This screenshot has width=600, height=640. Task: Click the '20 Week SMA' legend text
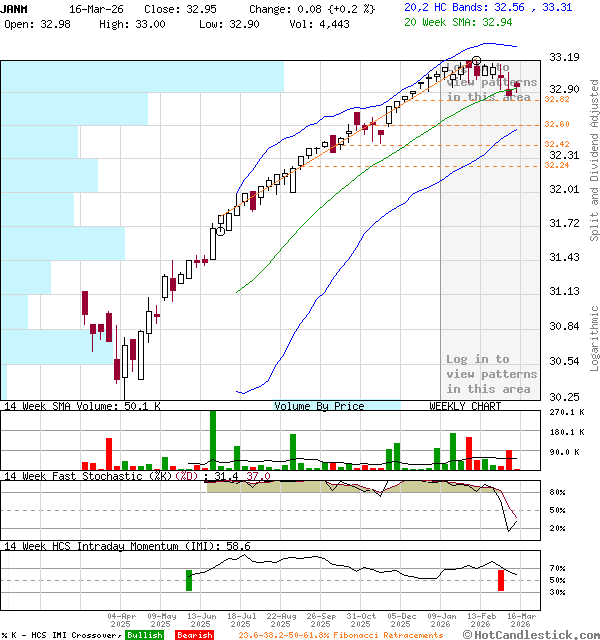pos(441,20)
